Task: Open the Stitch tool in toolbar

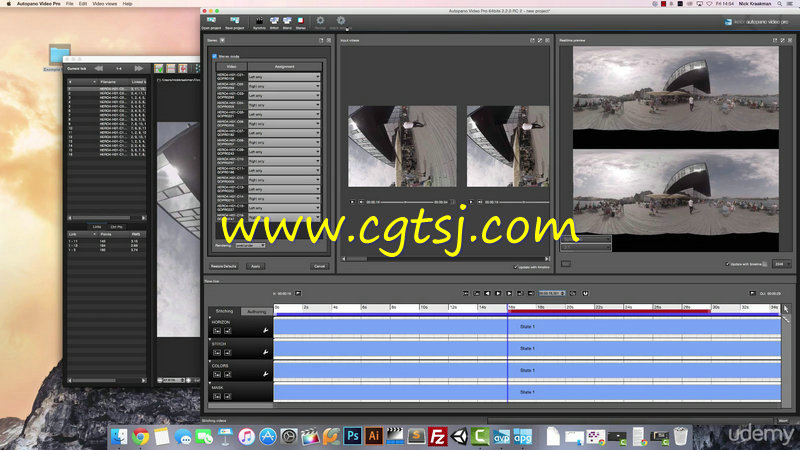Action: [274, 21]
